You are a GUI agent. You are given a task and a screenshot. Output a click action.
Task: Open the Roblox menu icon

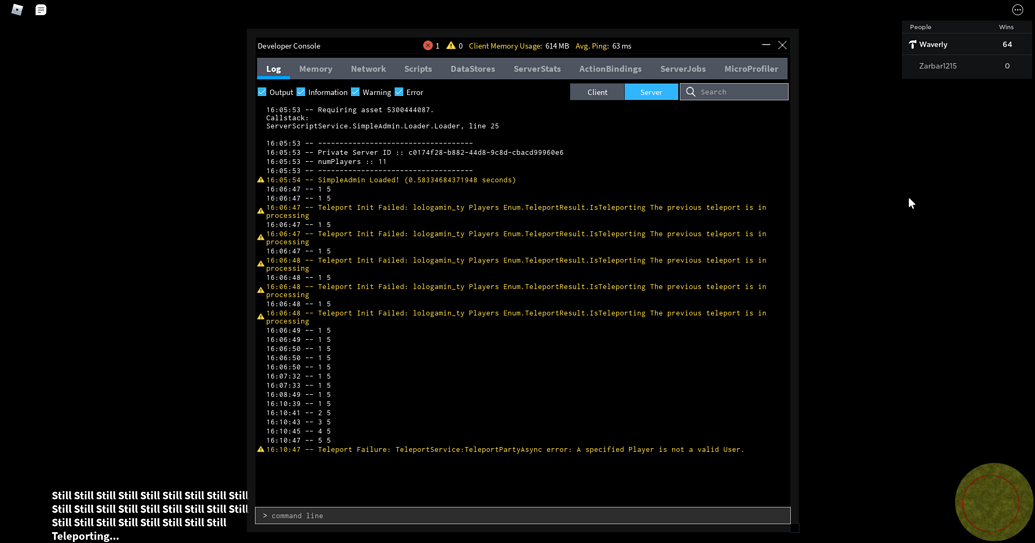coord(17,10)
